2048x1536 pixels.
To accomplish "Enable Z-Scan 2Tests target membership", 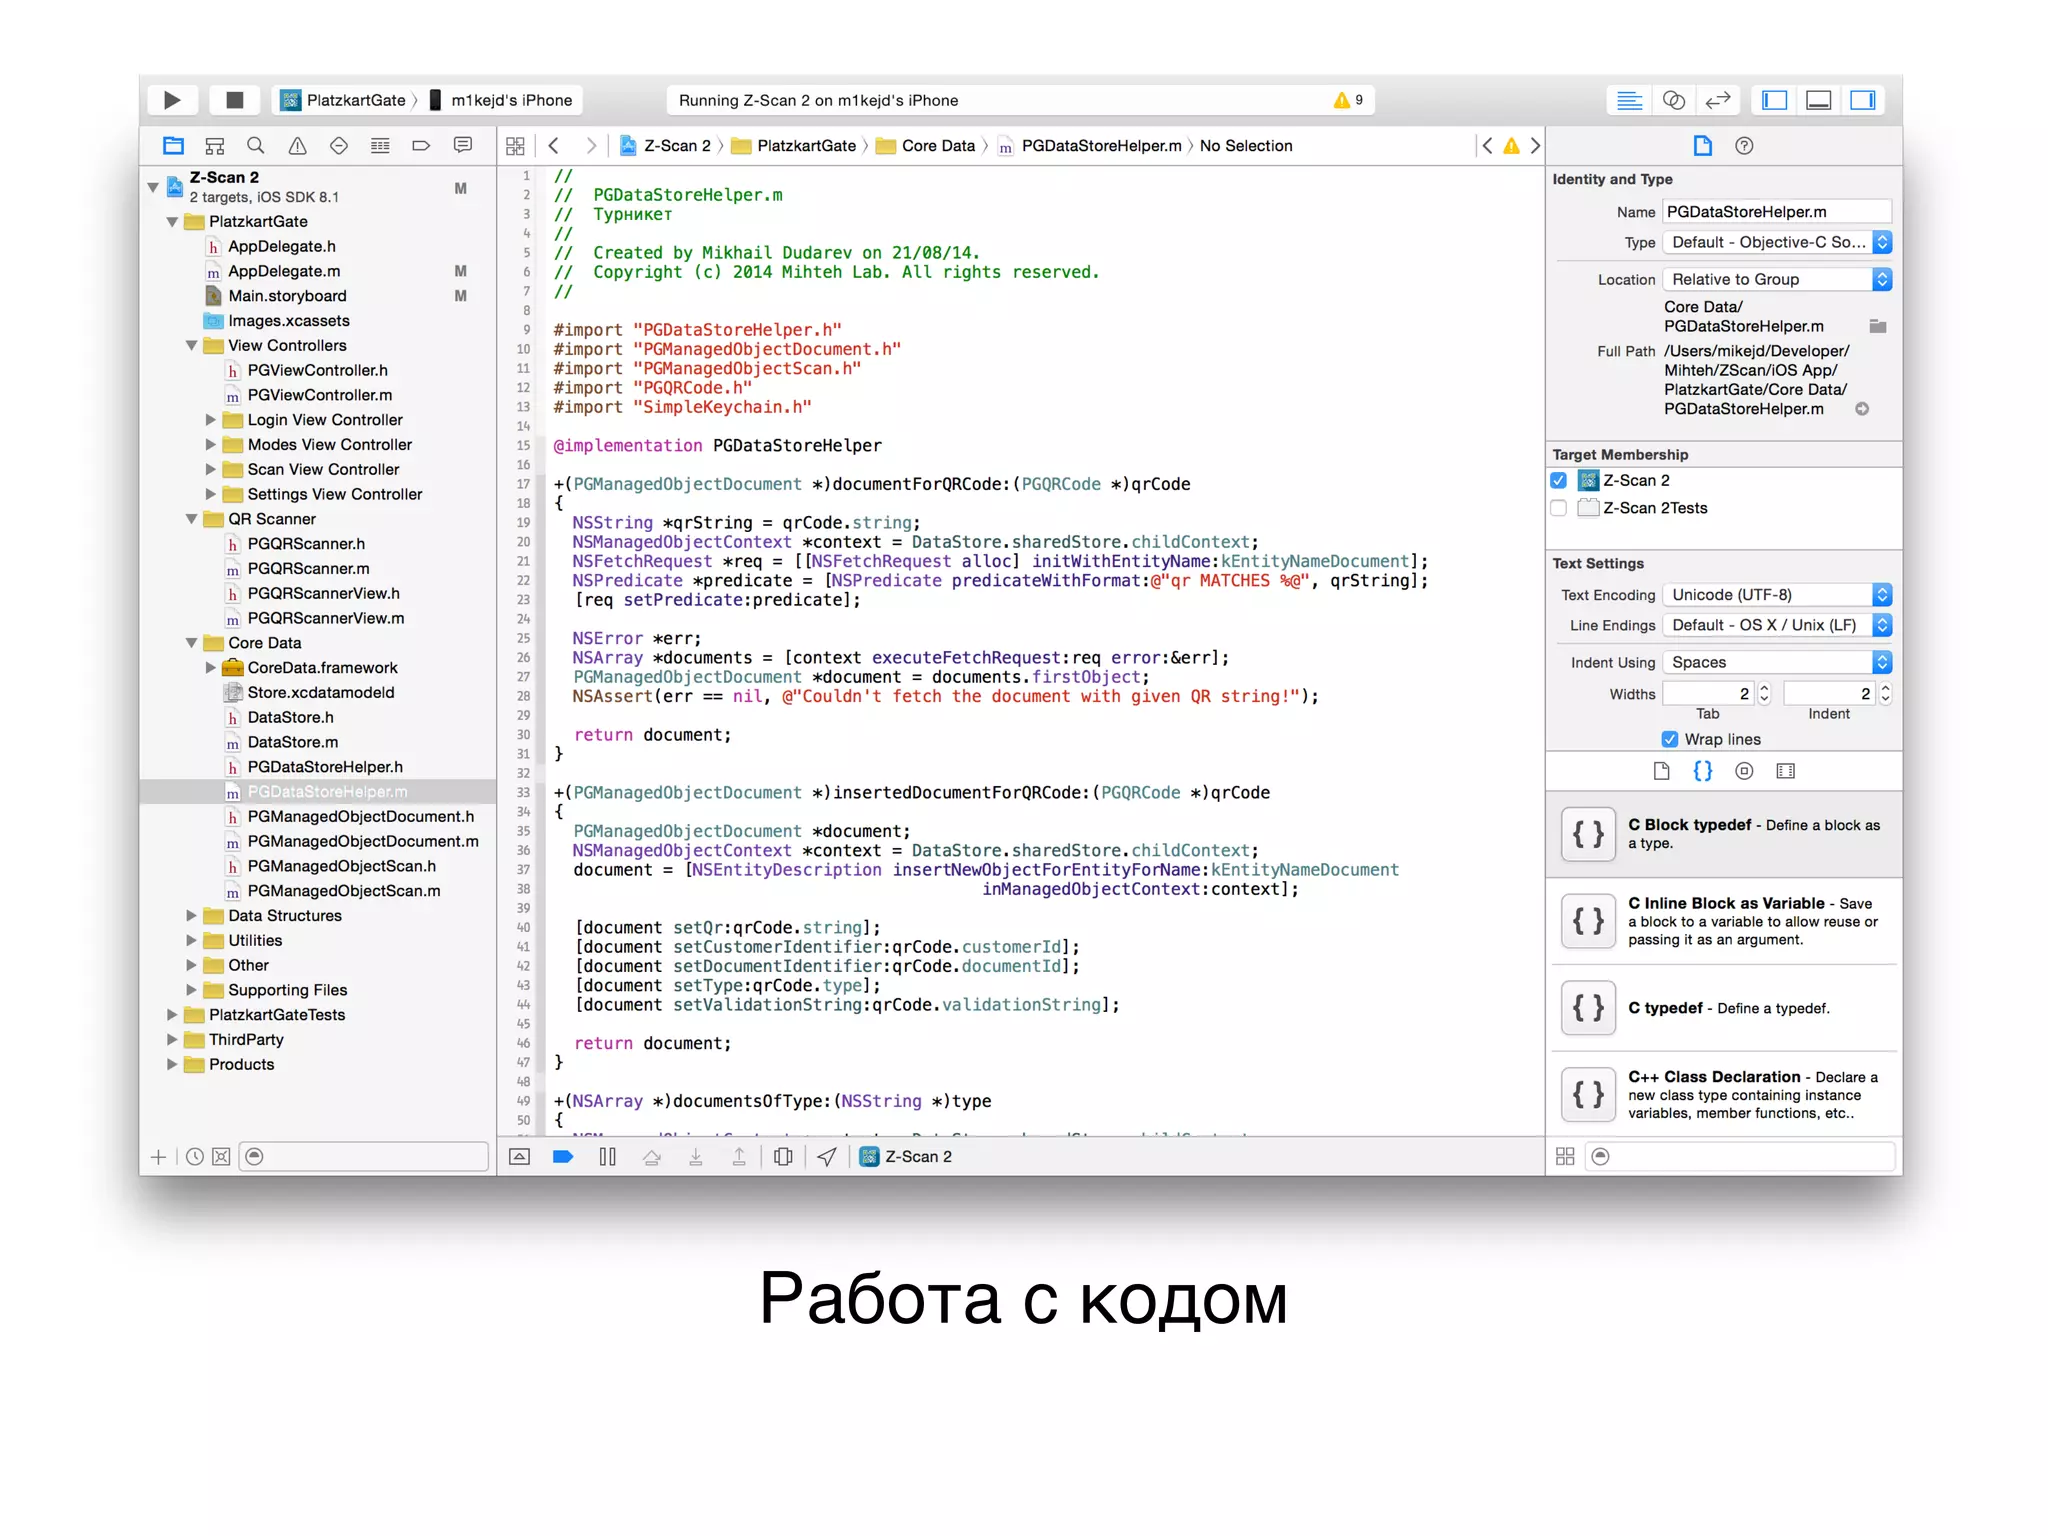I will (1558, 508).
